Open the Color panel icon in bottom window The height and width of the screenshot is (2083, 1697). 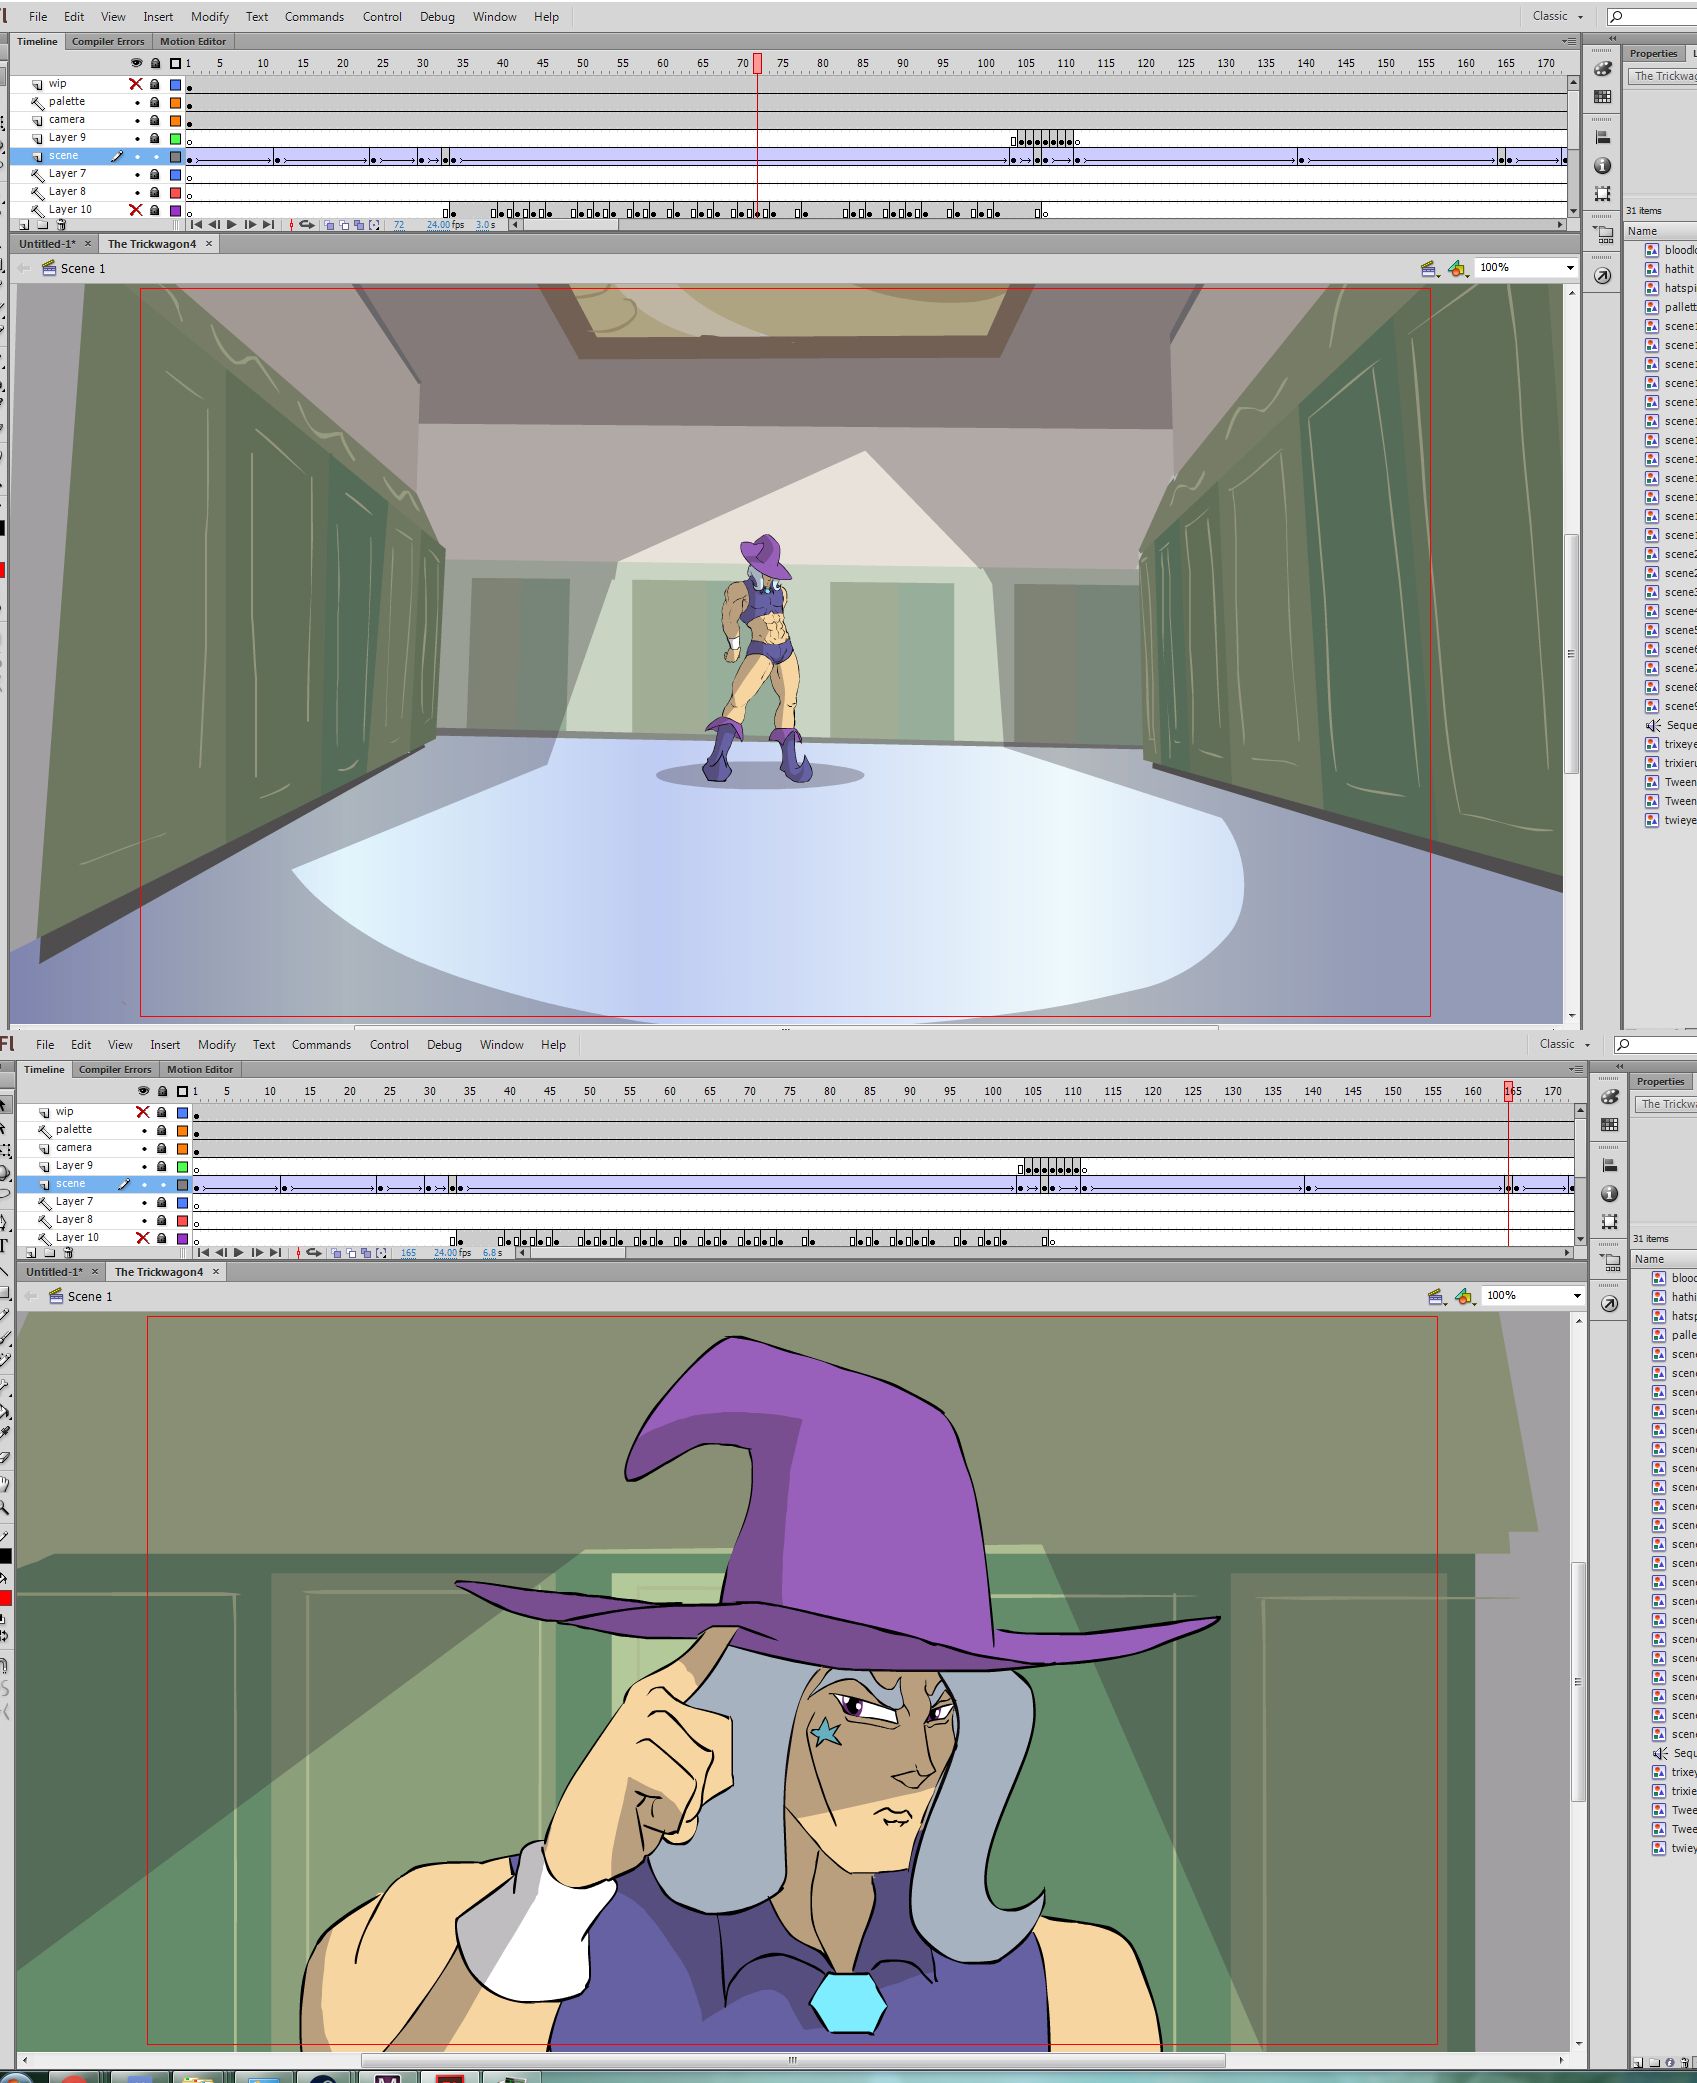(1610, 1097)
